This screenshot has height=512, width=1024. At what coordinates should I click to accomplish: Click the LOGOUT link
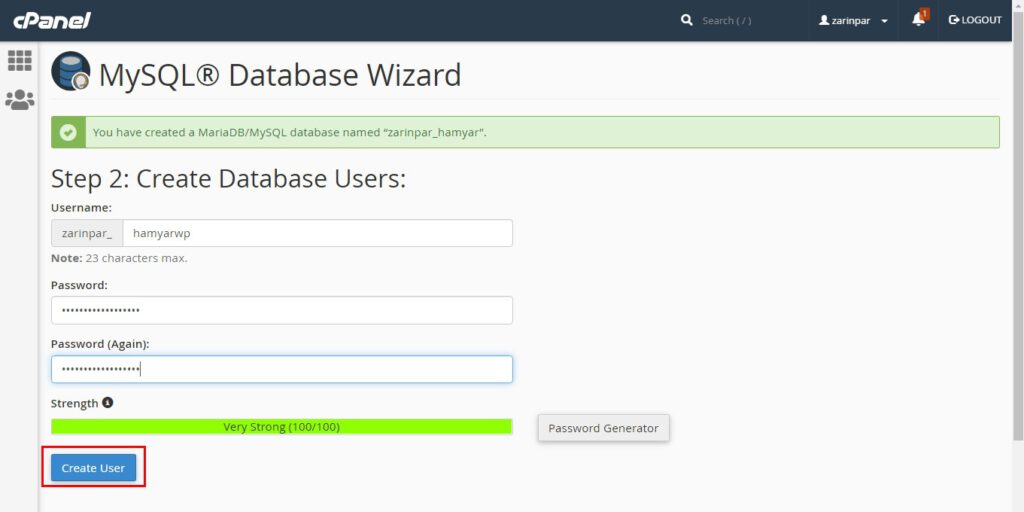975,20
